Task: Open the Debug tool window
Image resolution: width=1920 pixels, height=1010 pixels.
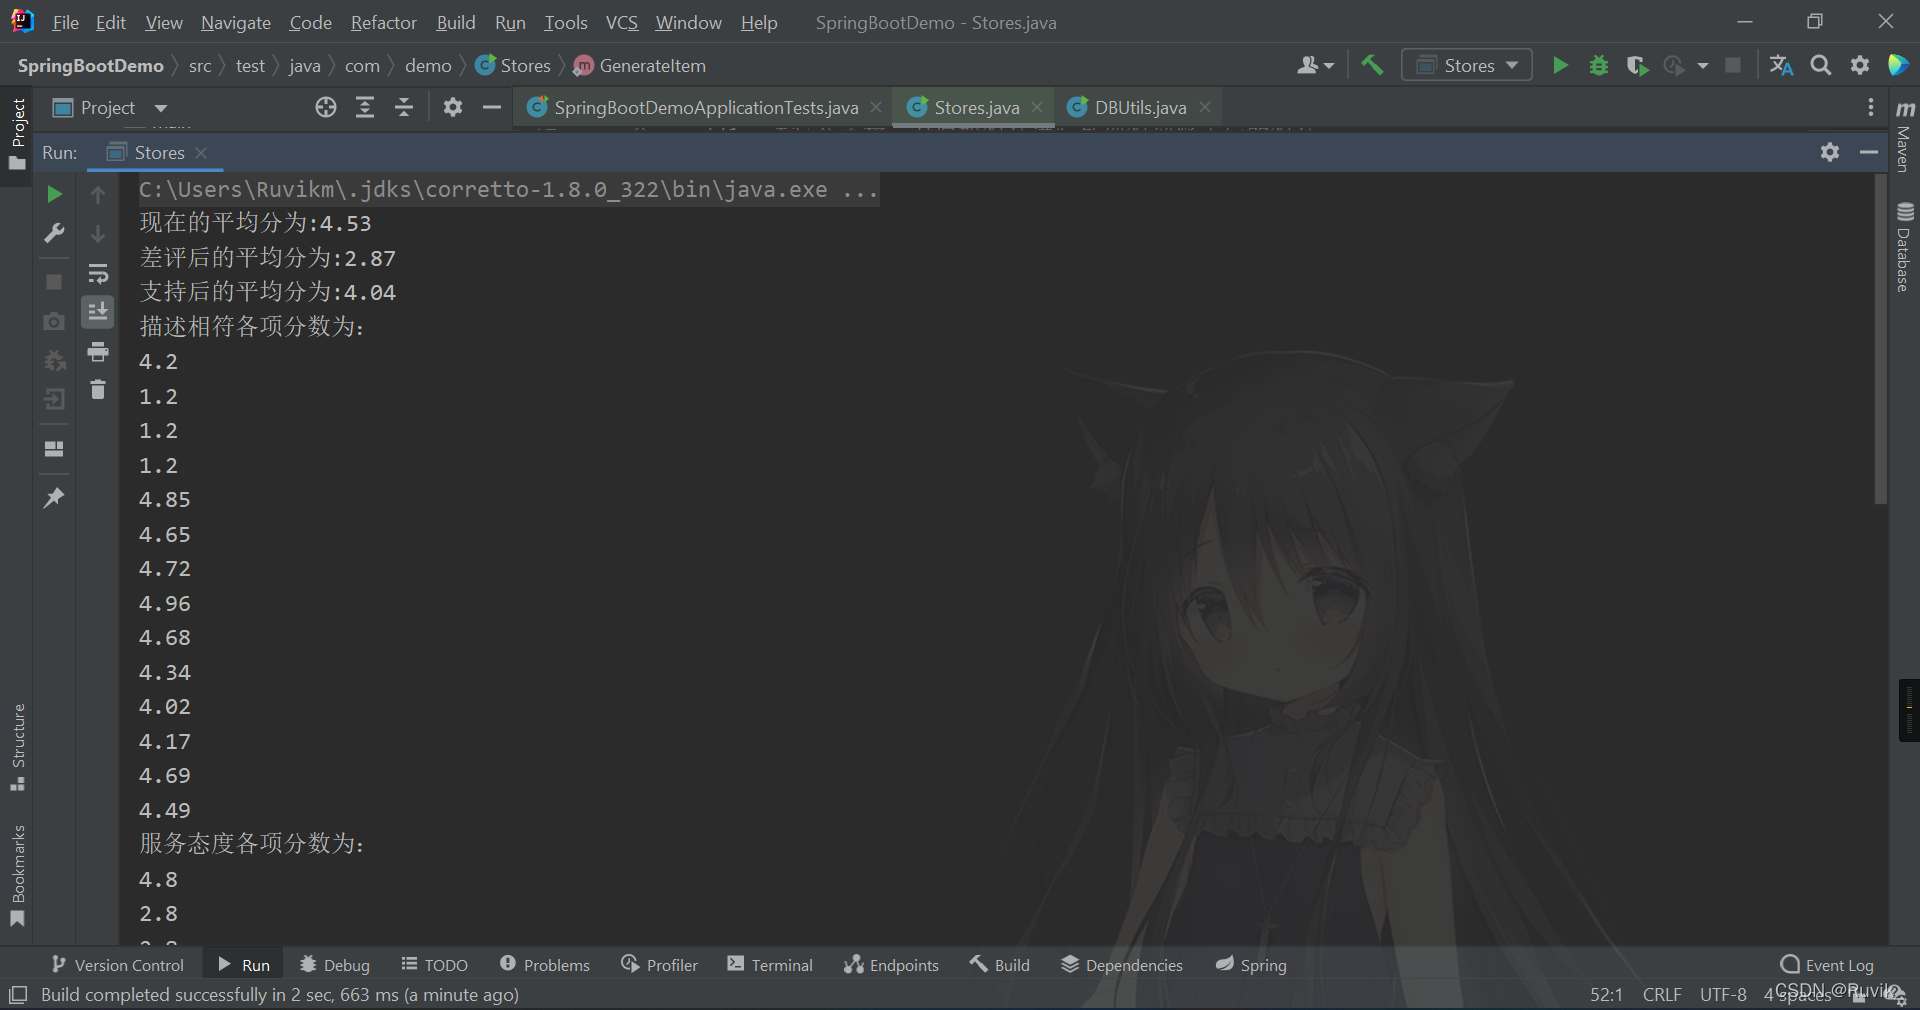Action: coord(335,965)
